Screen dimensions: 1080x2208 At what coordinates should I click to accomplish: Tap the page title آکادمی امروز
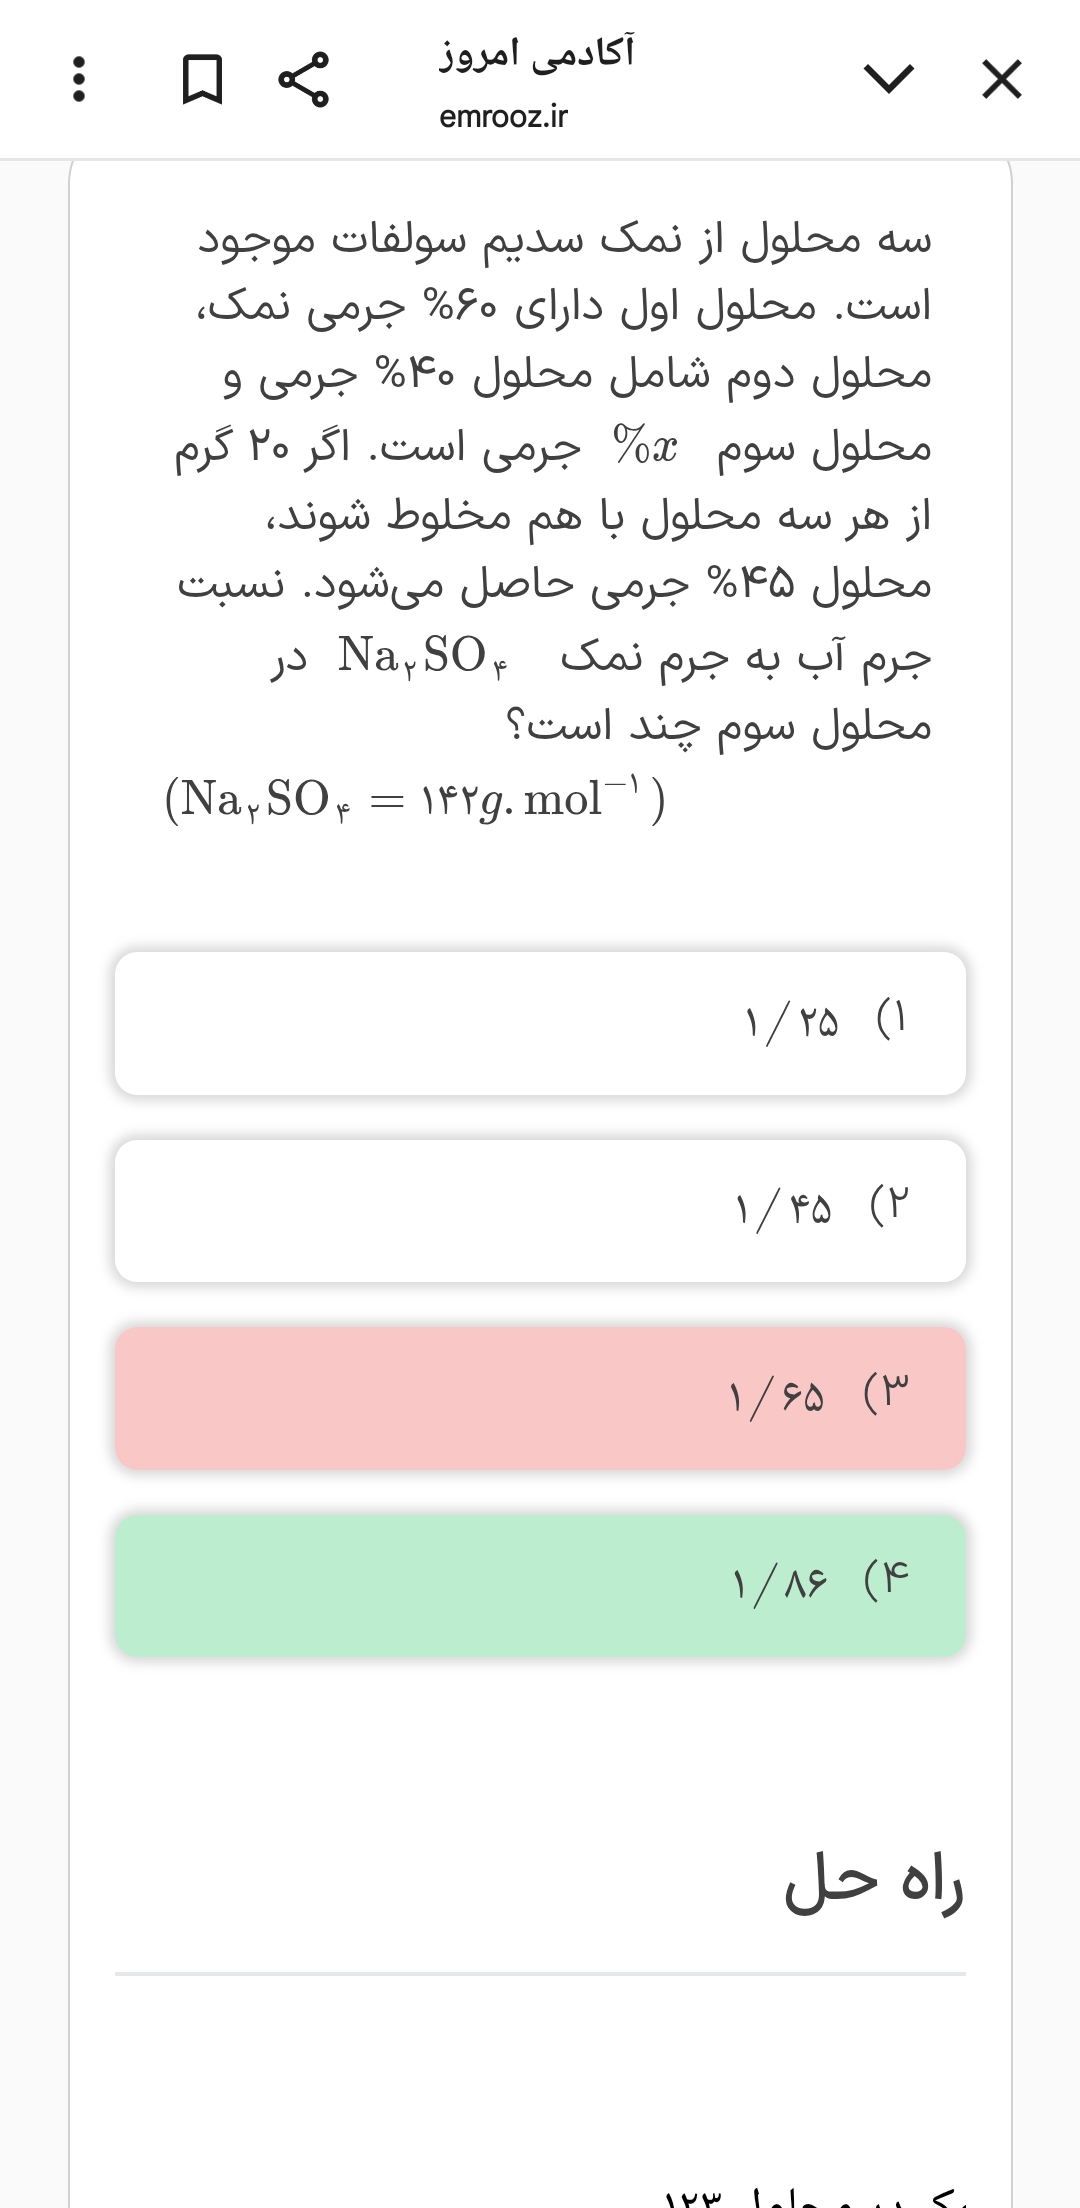[x=537, y=52]
